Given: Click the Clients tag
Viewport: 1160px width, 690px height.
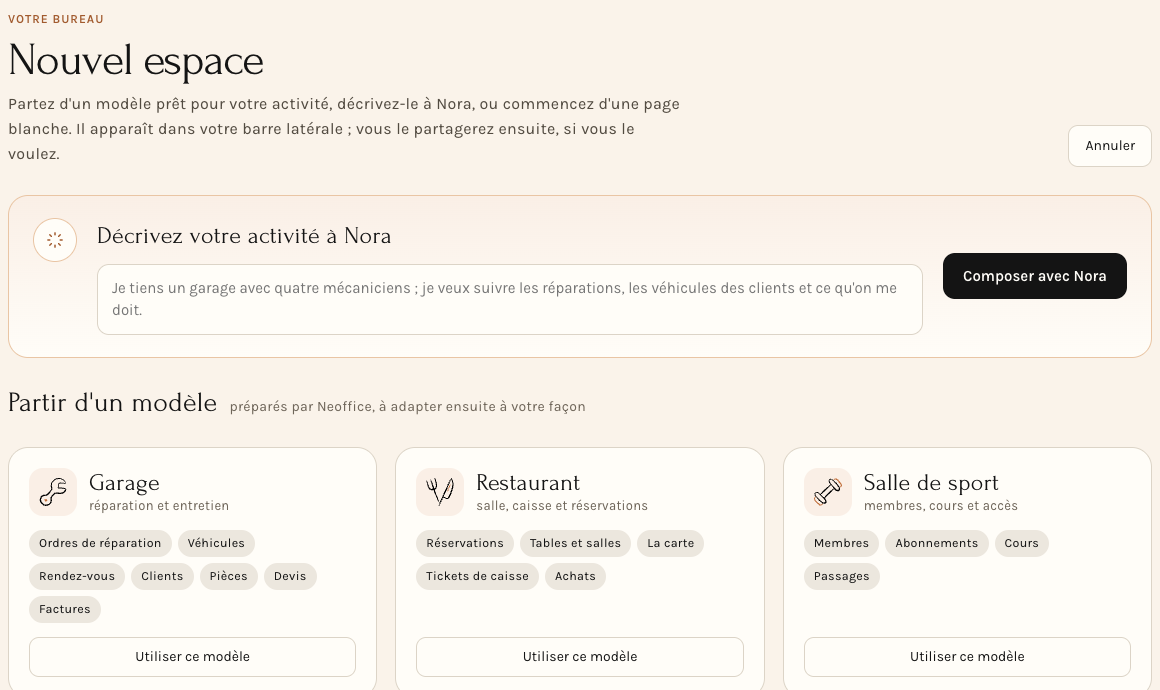Looking at the screenshot, I should click(x=162, y=576).
